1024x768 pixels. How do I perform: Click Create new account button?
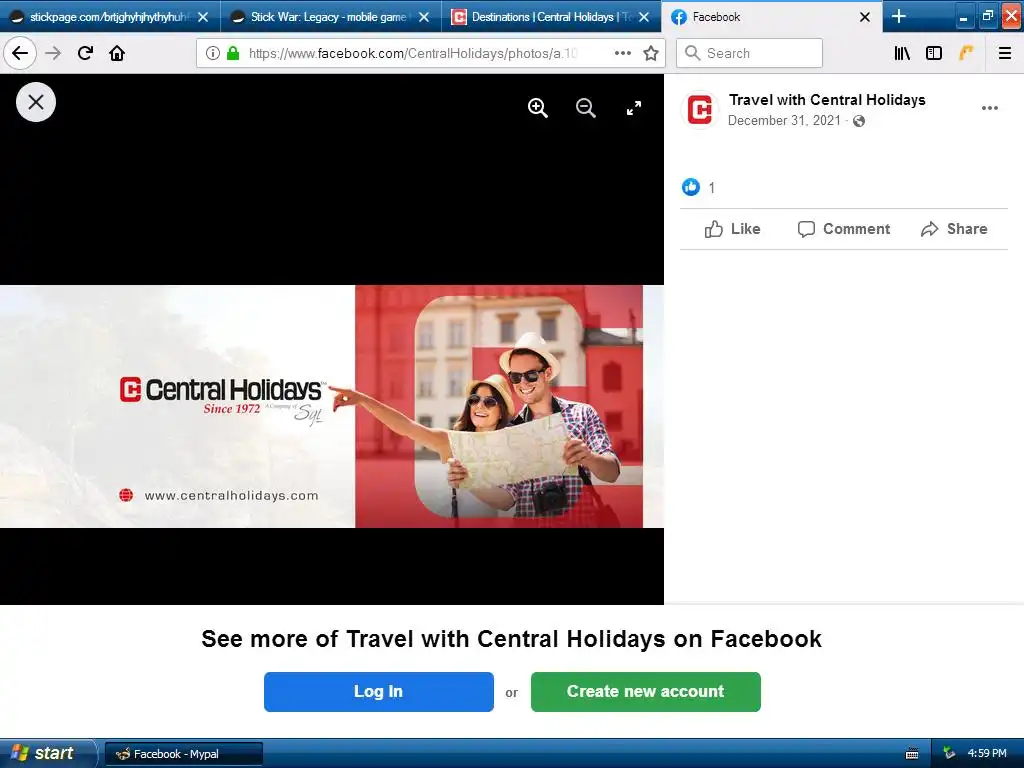tap(645, 692)
